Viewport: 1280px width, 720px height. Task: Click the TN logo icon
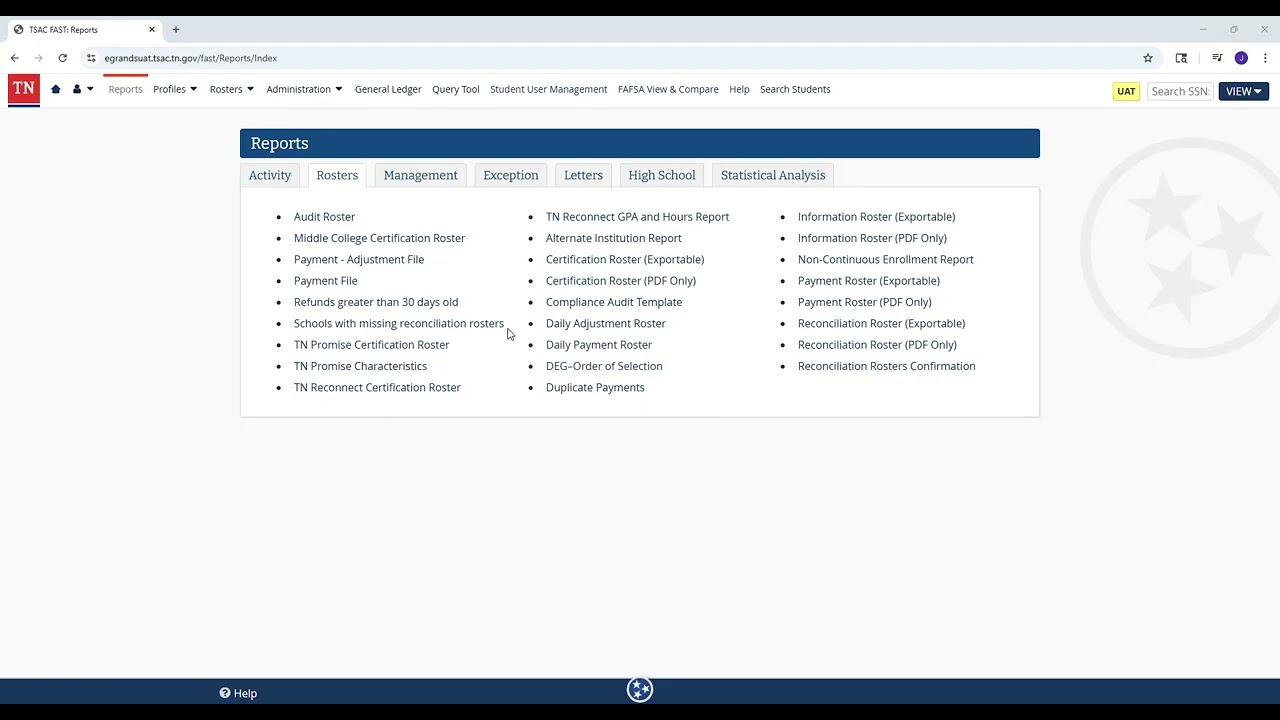pyautogui.click(x=24, y=89)
